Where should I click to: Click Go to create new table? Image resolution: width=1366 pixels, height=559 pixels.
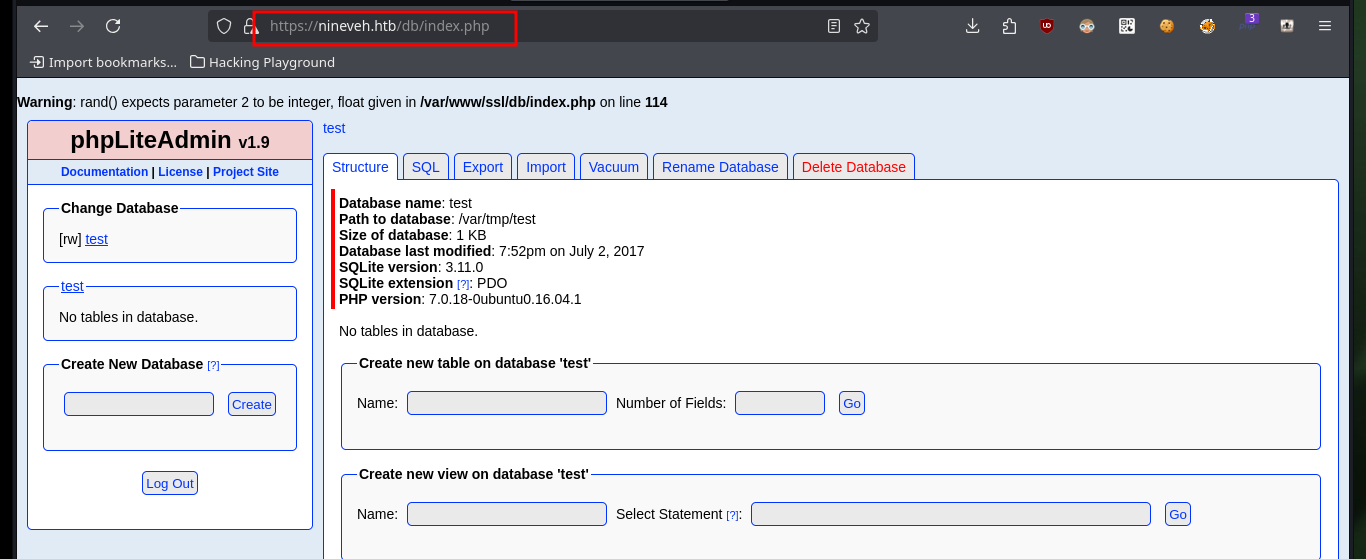[x=852, y=403]
